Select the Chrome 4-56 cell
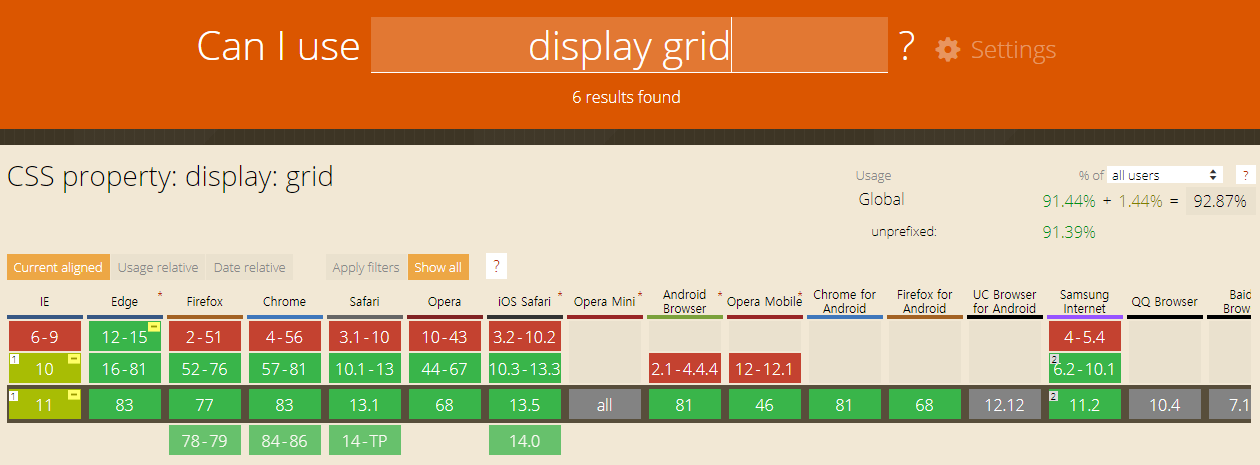 click(285, 337)
